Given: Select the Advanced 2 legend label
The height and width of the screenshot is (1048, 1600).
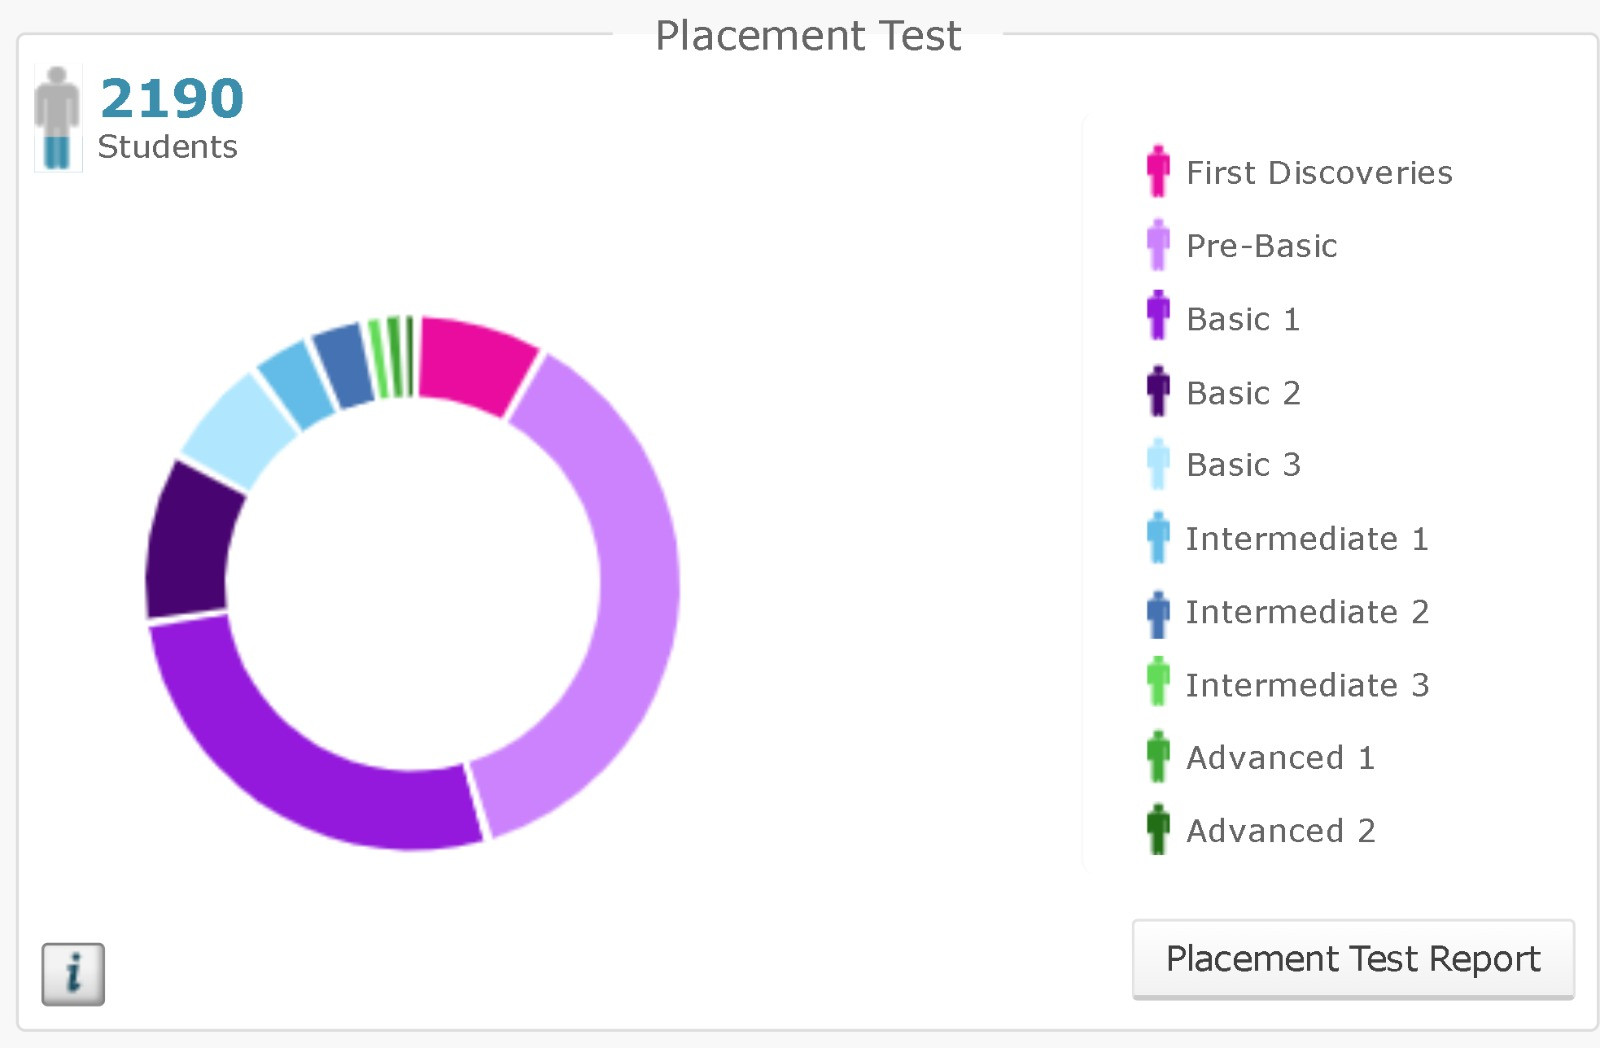Looking at the screenshot, I should click(1280, 831).
